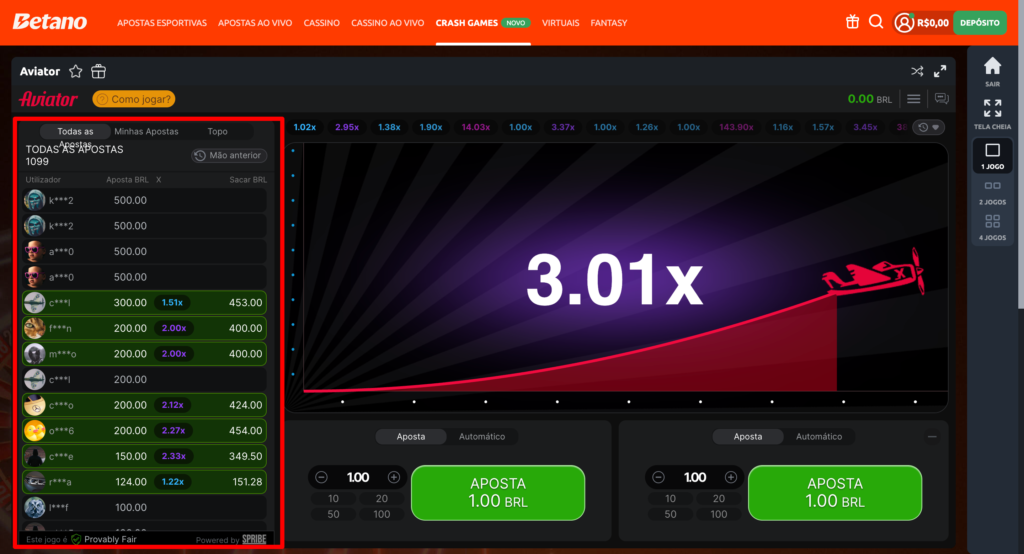Switch left panel to Automático mode
1024x554 pixels.
pyautogui.click(x=482, y=436)
